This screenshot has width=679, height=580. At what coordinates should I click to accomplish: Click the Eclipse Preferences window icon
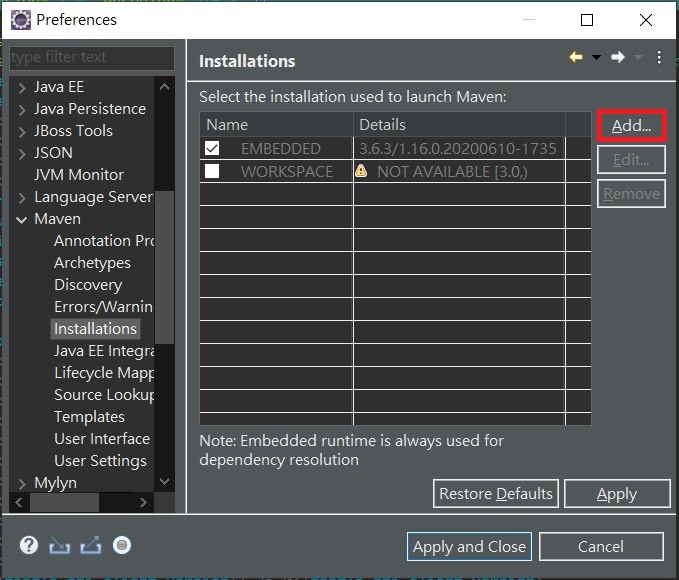tap(21, 20)
